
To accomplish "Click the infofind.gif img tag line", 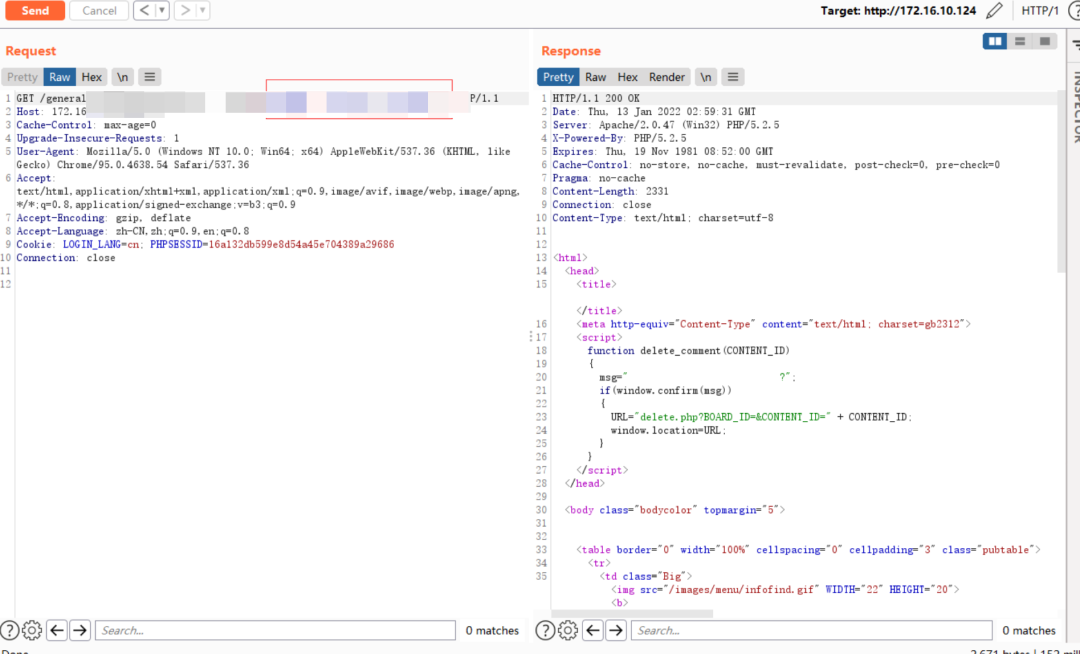I will [785, 589].
